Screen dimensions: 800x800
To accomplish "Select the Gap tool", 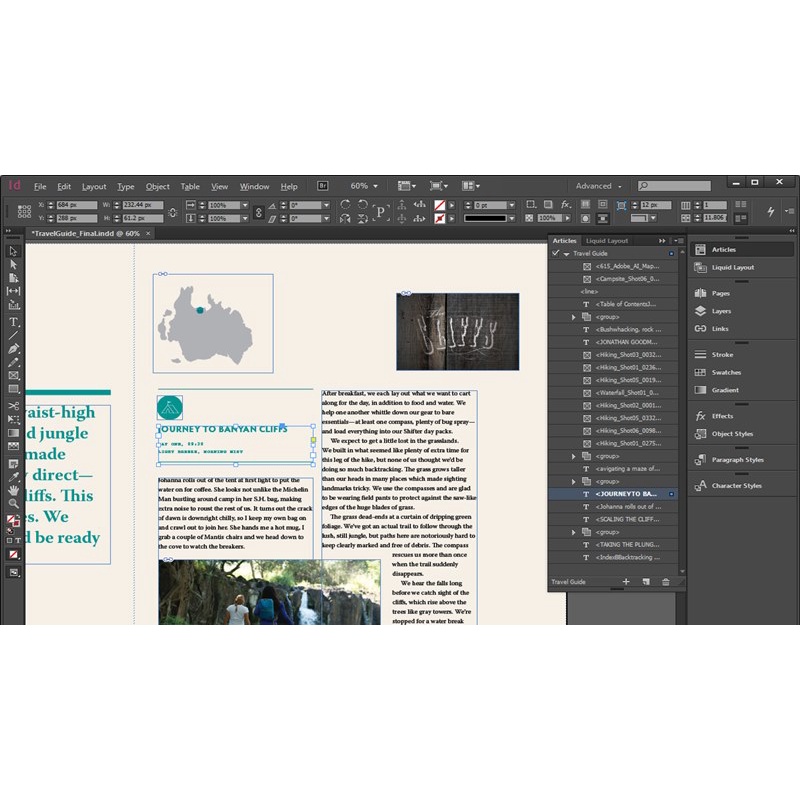I will (13, 291).
